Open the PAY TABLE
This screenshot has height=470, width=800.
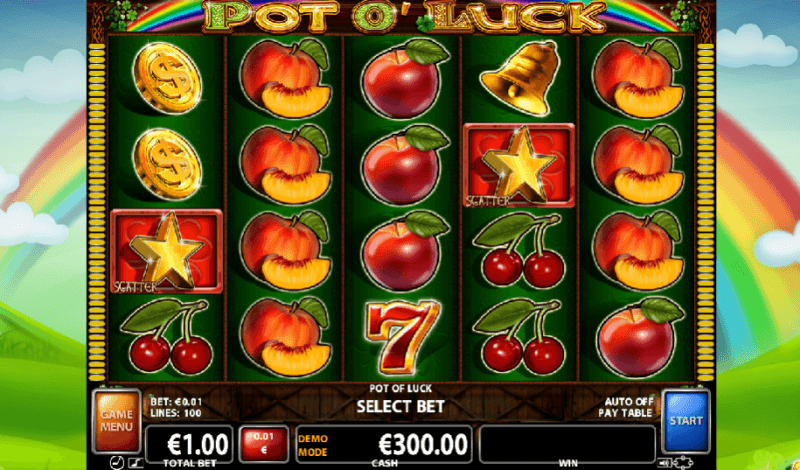[626, 413]
